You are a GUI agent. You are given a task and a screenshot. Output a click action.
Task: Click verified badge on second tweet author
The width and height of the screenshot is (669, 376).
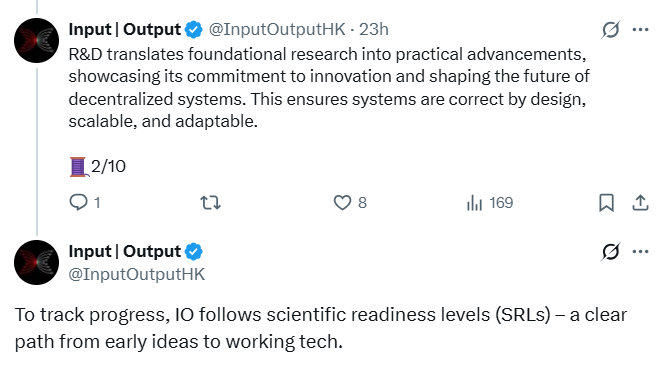point(193,251)
